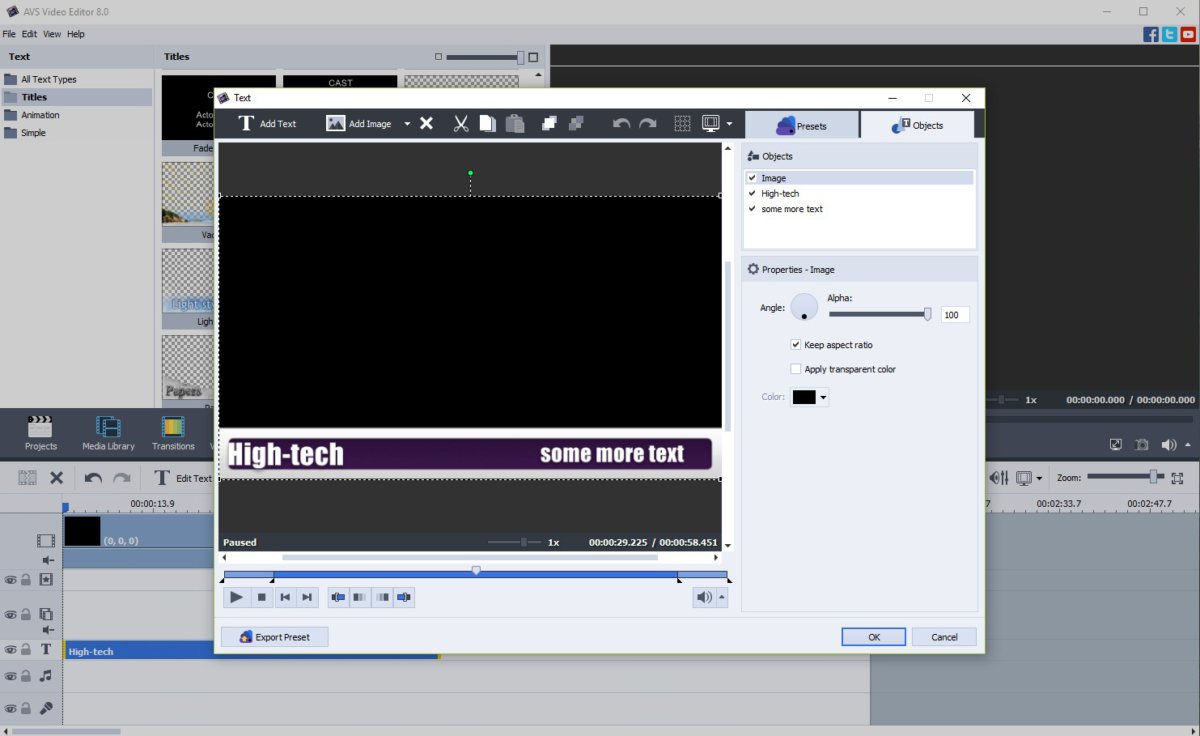Click the Alpha slider handle
This screenshot has width=1200, height=736.
pyautogui.click(x=927, y=314)
